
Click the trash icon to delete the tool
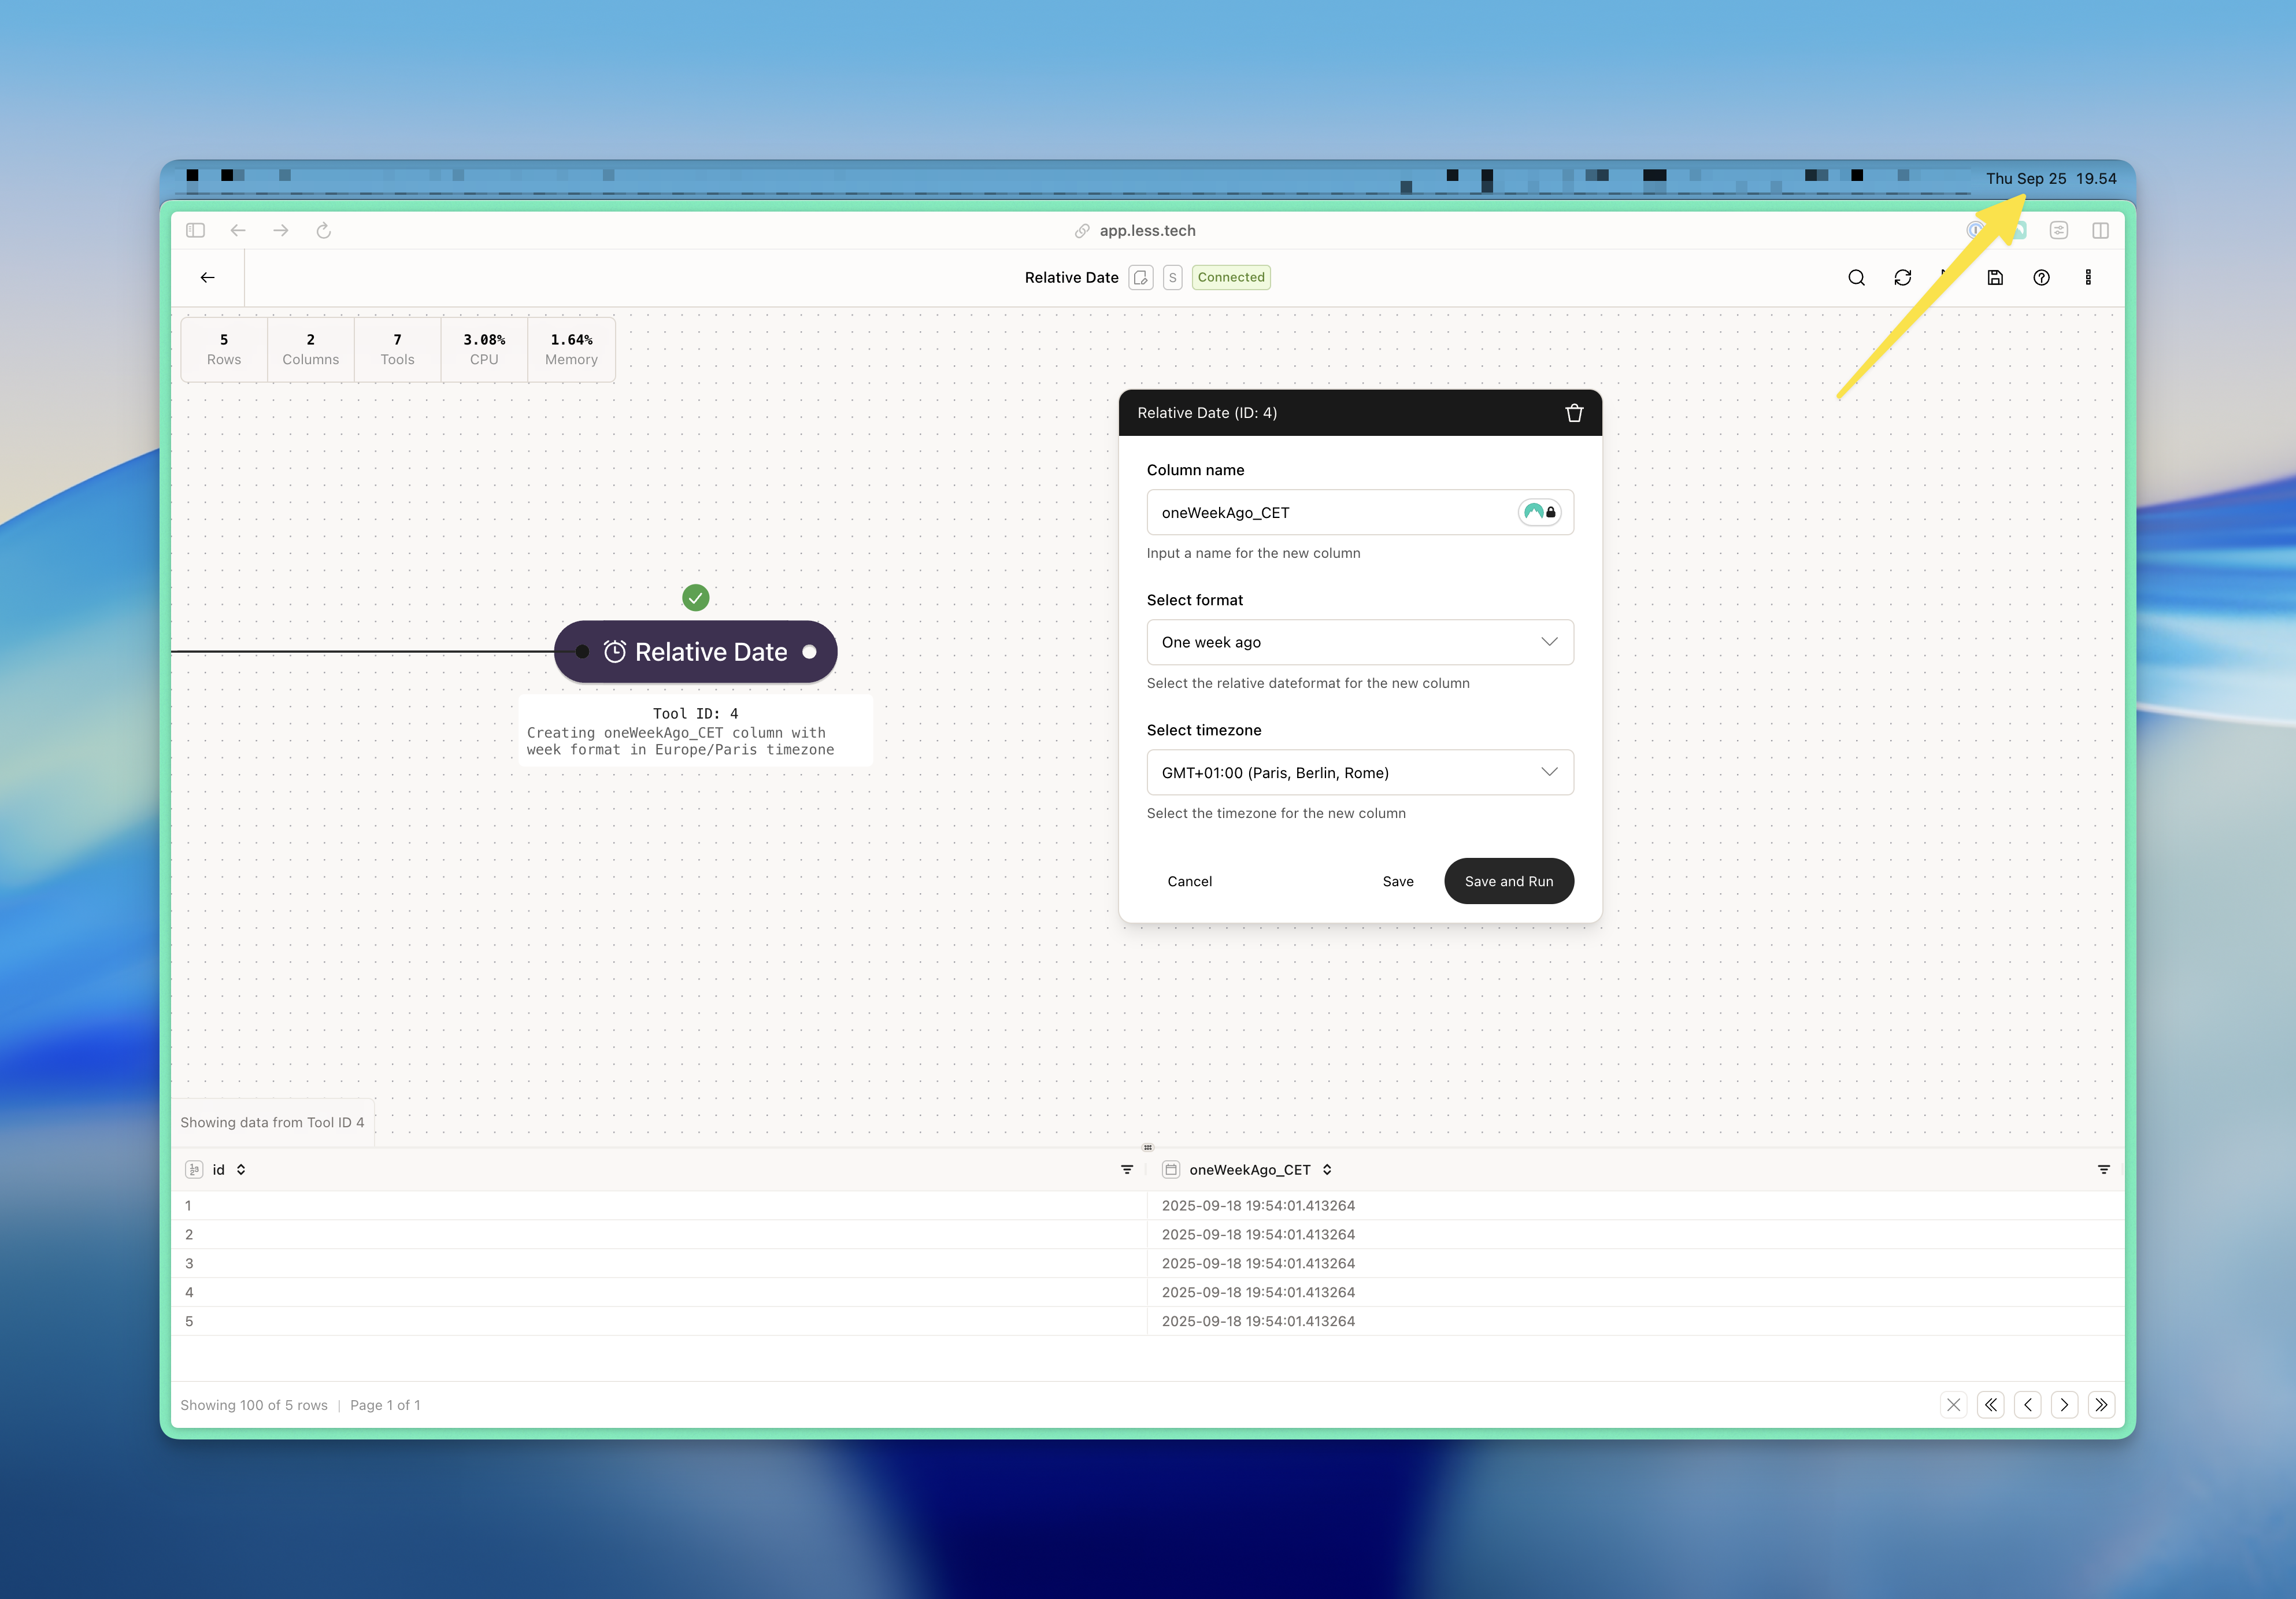click(1574, 413)
